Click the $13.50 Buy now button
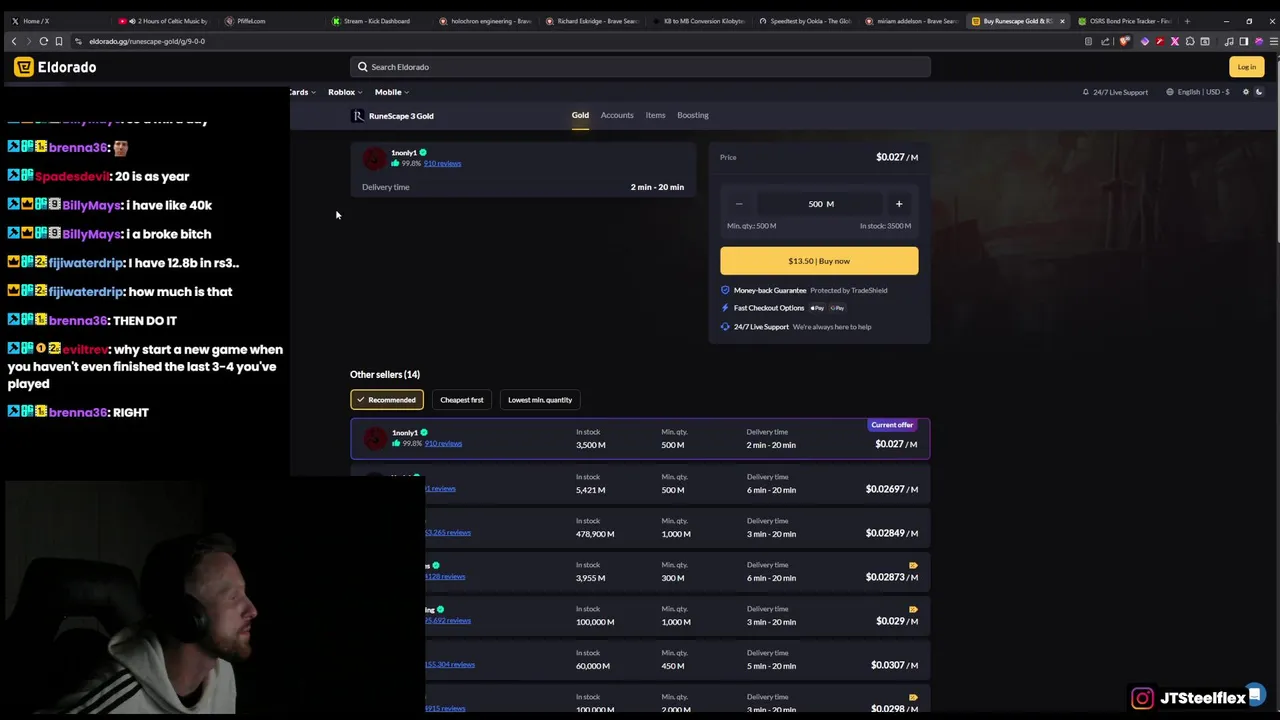 pyautogui.click(x=819, y=261)
